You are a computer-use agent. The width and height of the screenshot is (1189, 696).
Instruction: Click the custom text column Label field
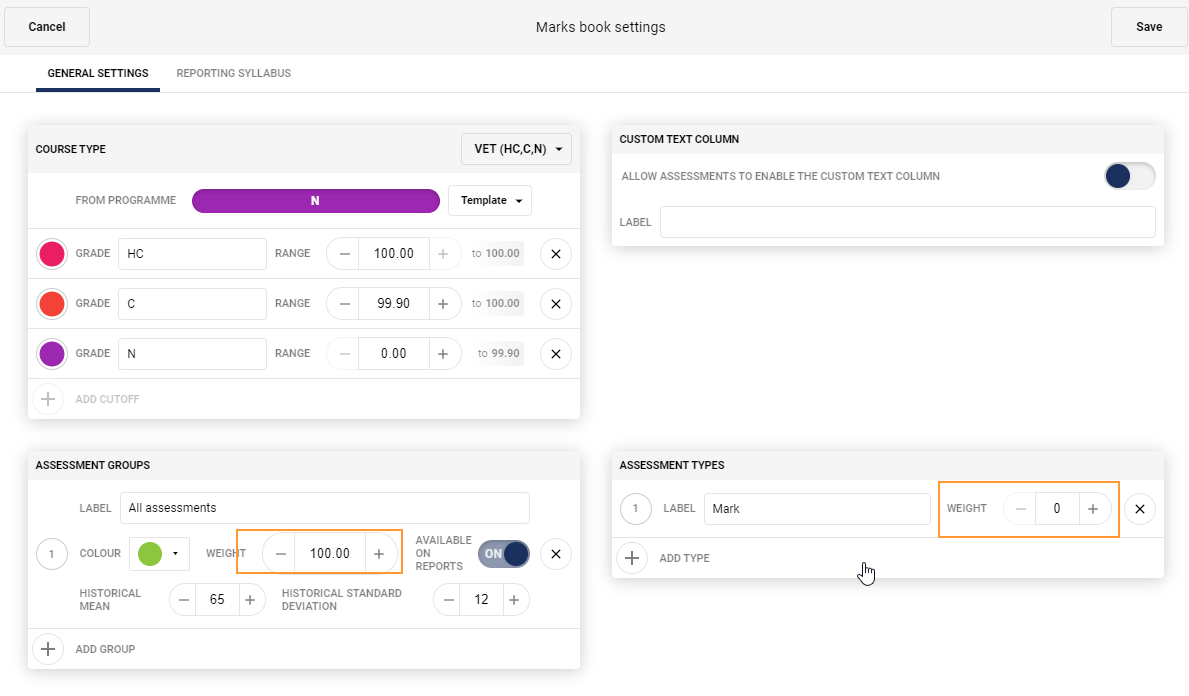click(907, 222)
